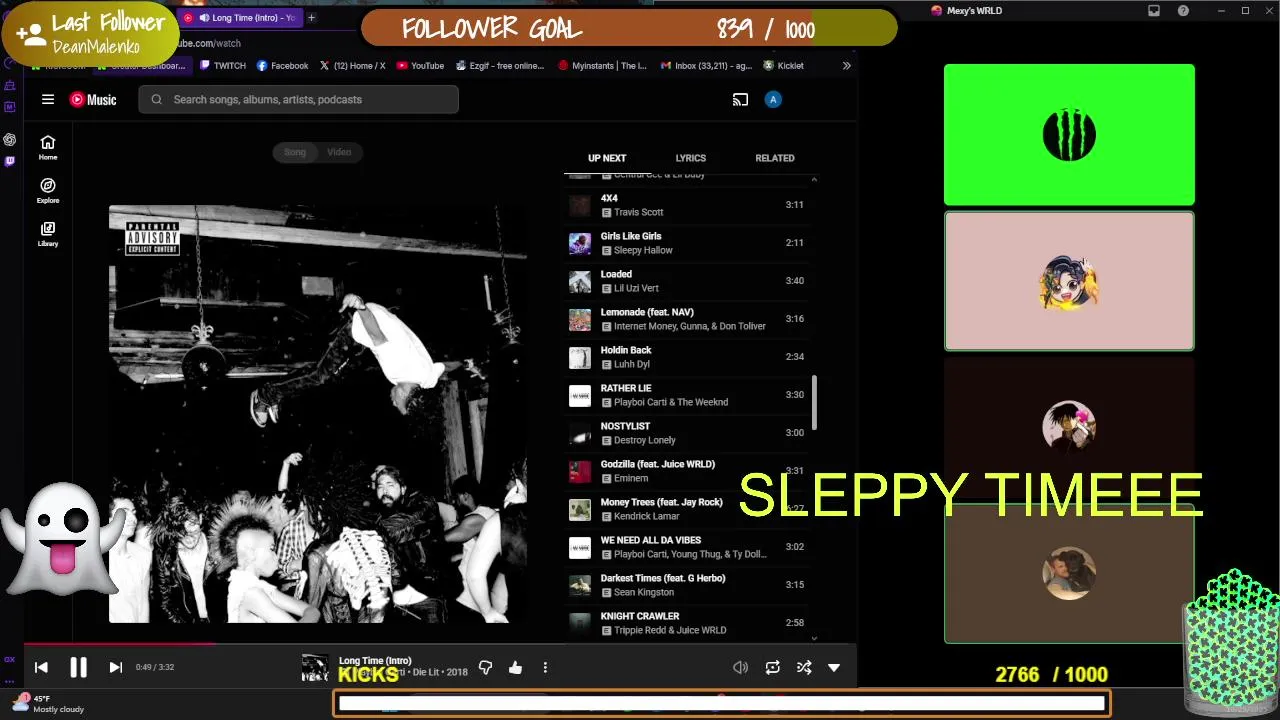Click the volume speaker icon
Image resolution: width=1280 pixels, height=720 pixels.
point(740,667)
